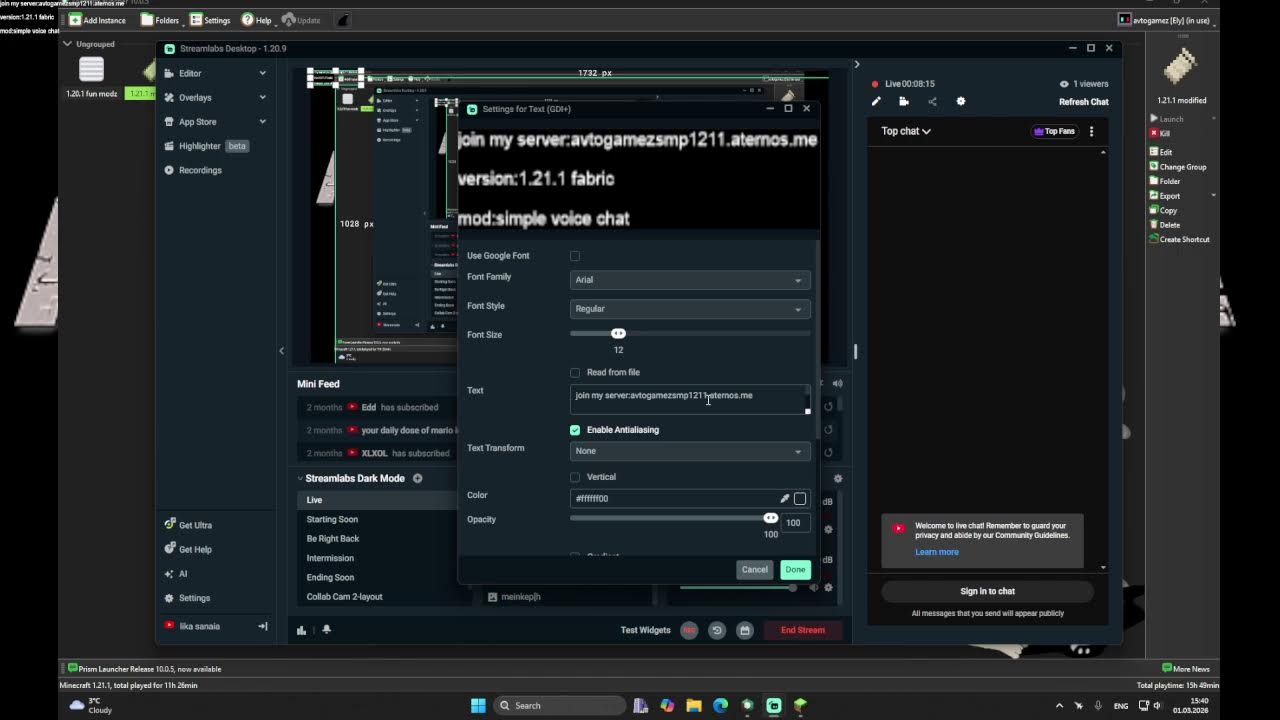Image resolution: width=1280 pixels, height=720 pixels.
Task: Open Microsoft Edge from the taskbar
Action: (721, 705)
